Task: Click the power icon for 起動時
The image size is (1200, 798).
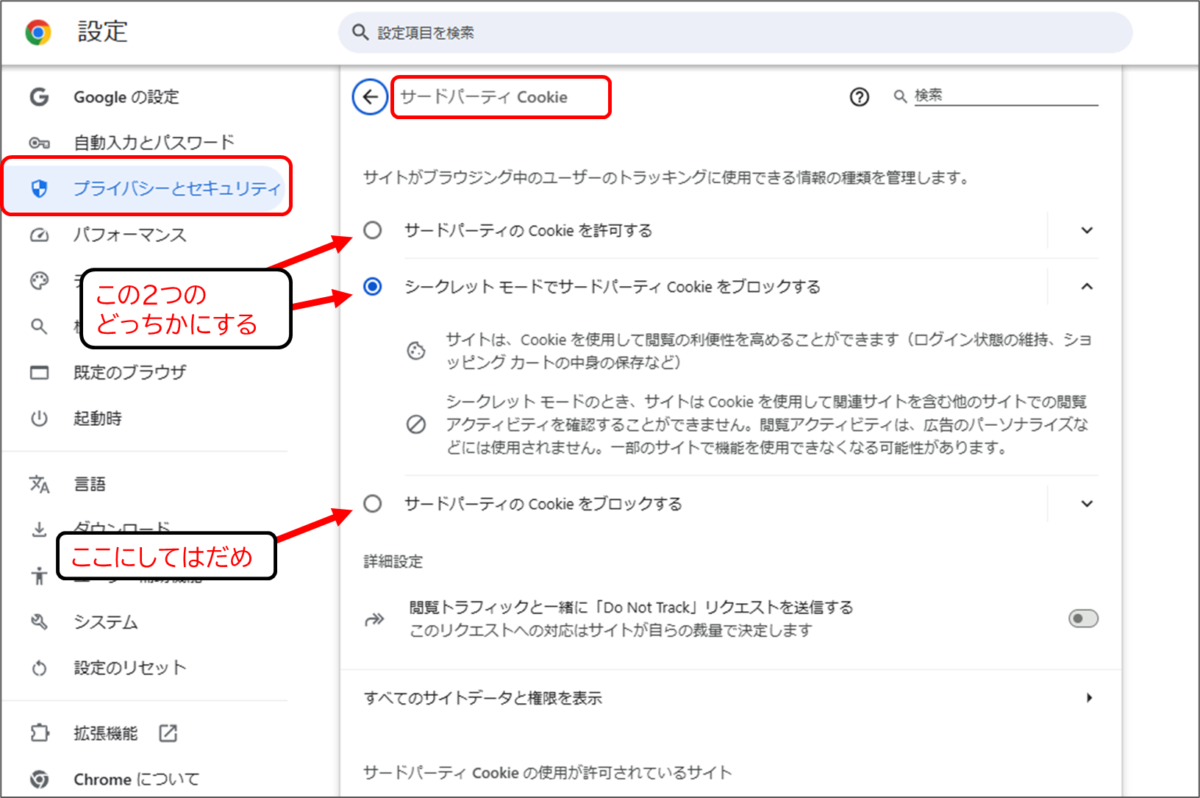Action: point(39,419)
